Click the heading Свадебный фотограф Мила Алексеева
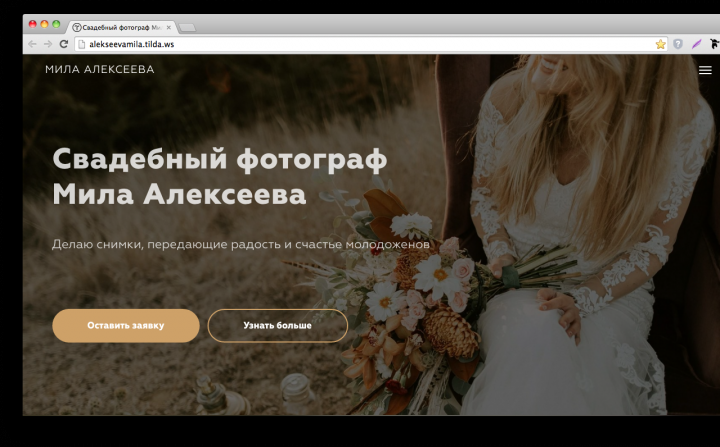The width and height of the screenshot is (720, 447). [x=220, y=176]
